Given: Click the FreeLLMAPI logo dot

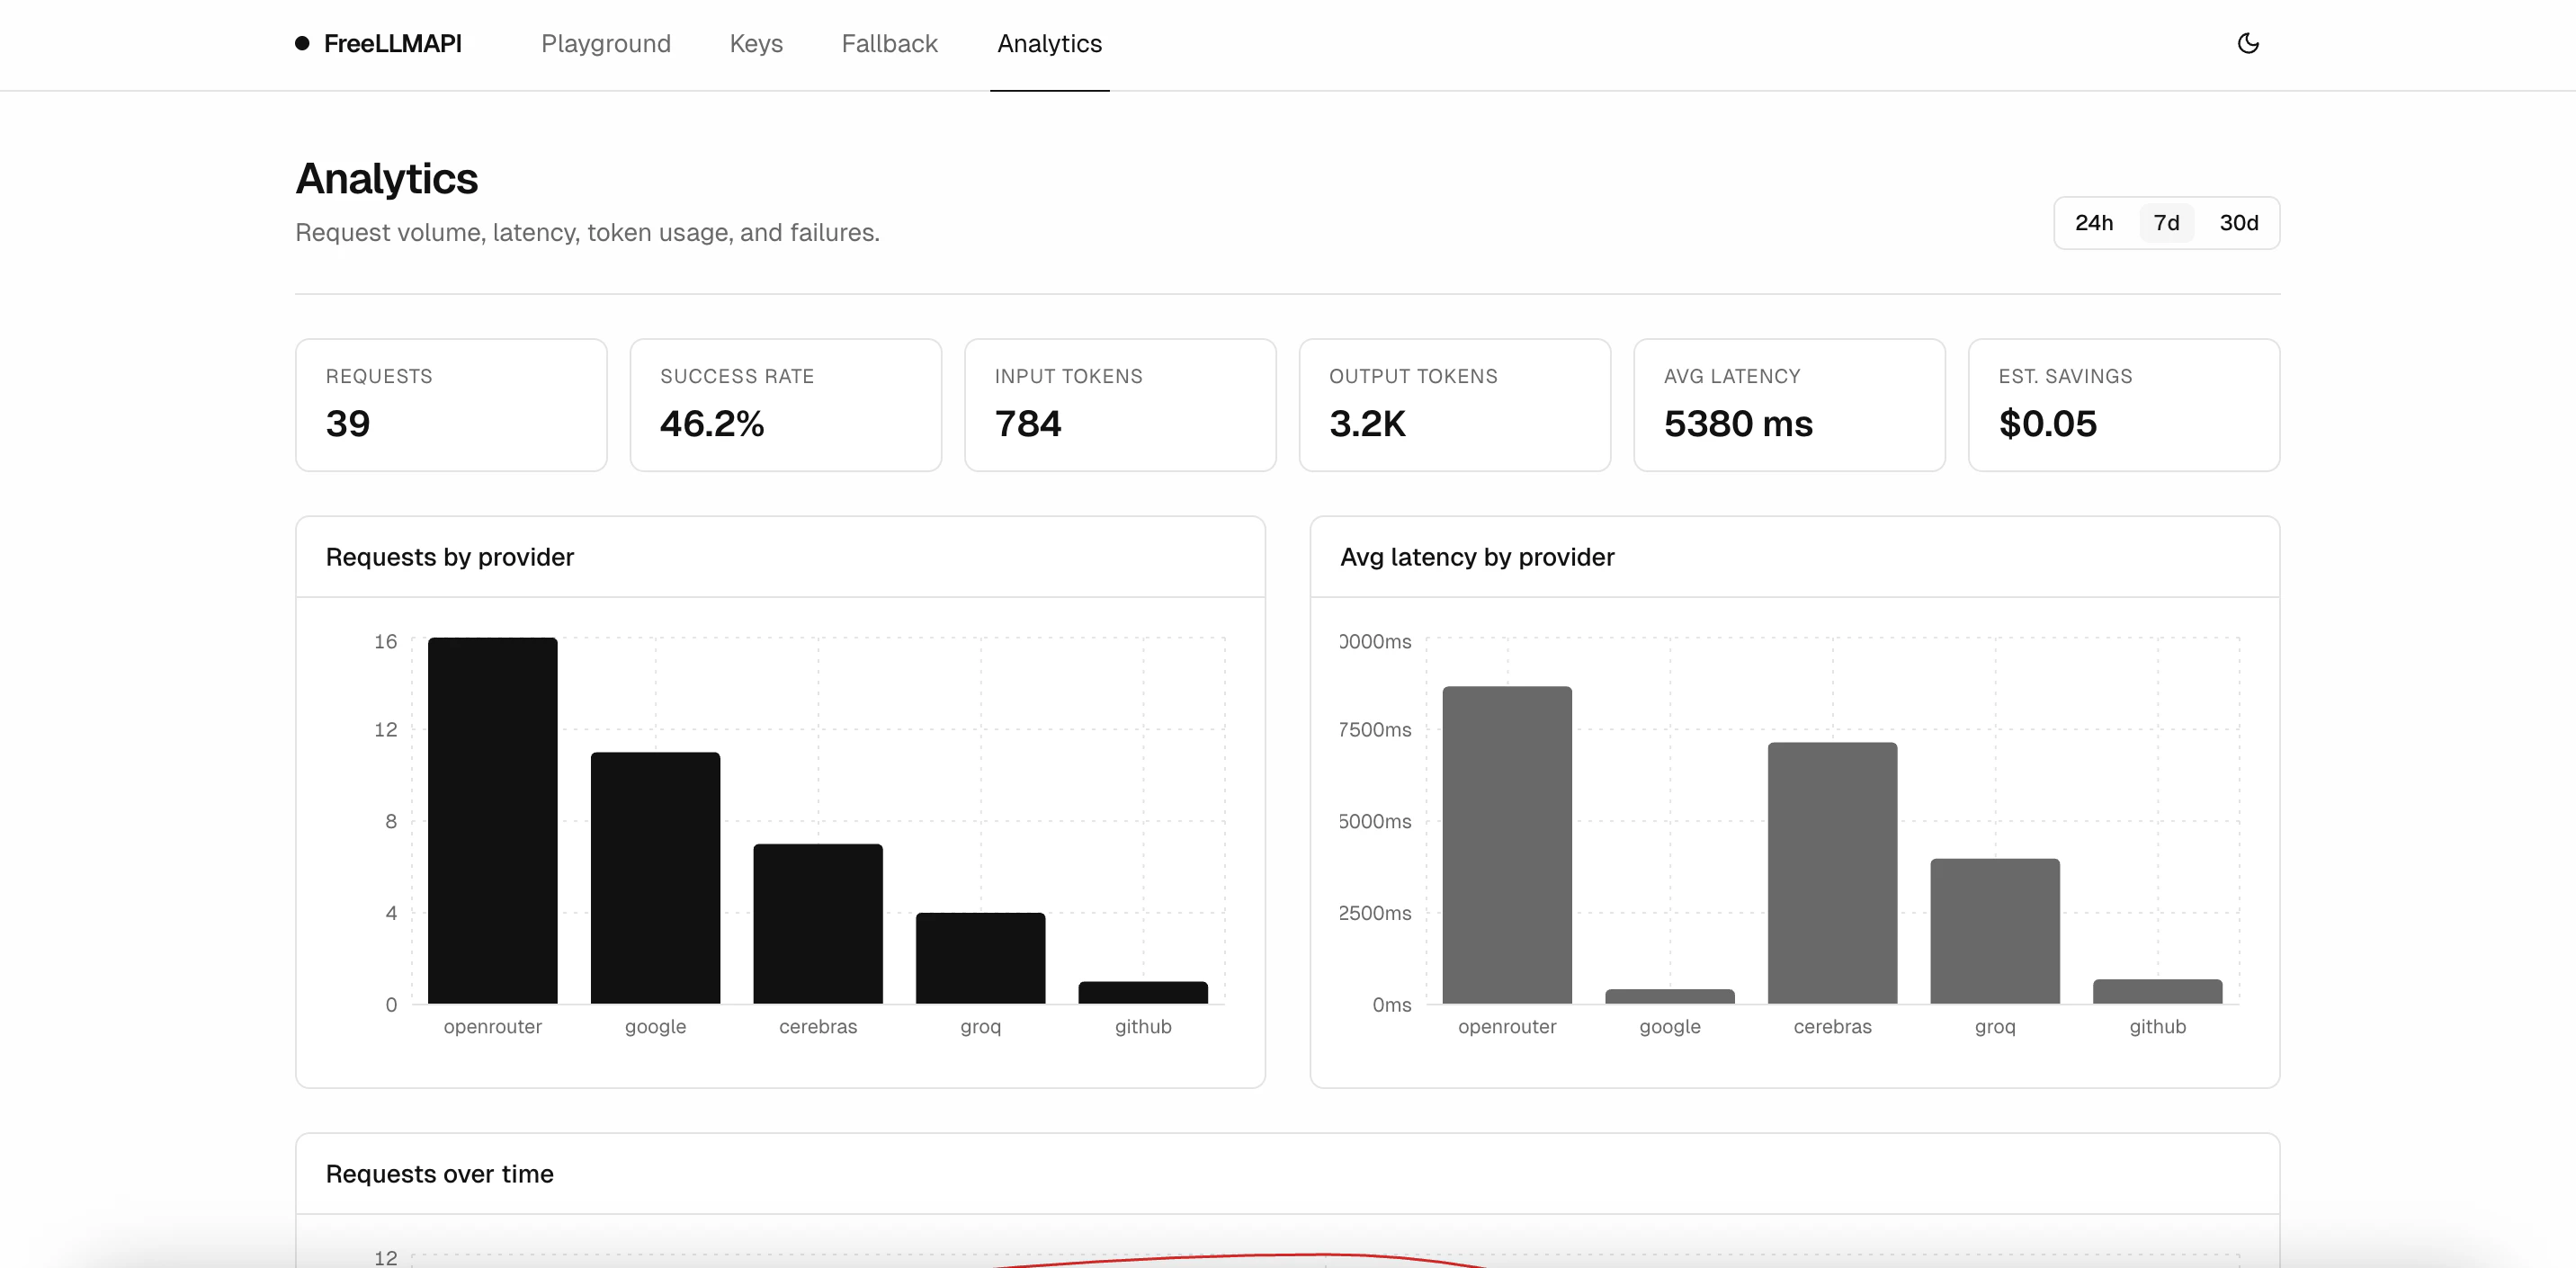Looking at the screenshot, I should [x=301, y=43].
